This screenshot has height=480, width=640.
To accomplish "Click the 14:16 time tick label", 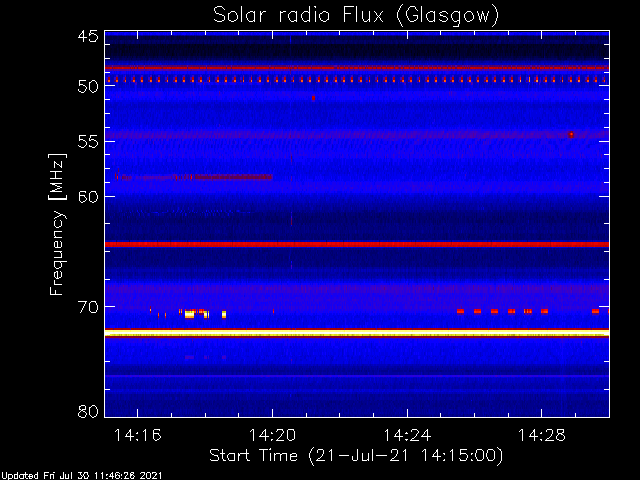I will click(x=137, y=435).
